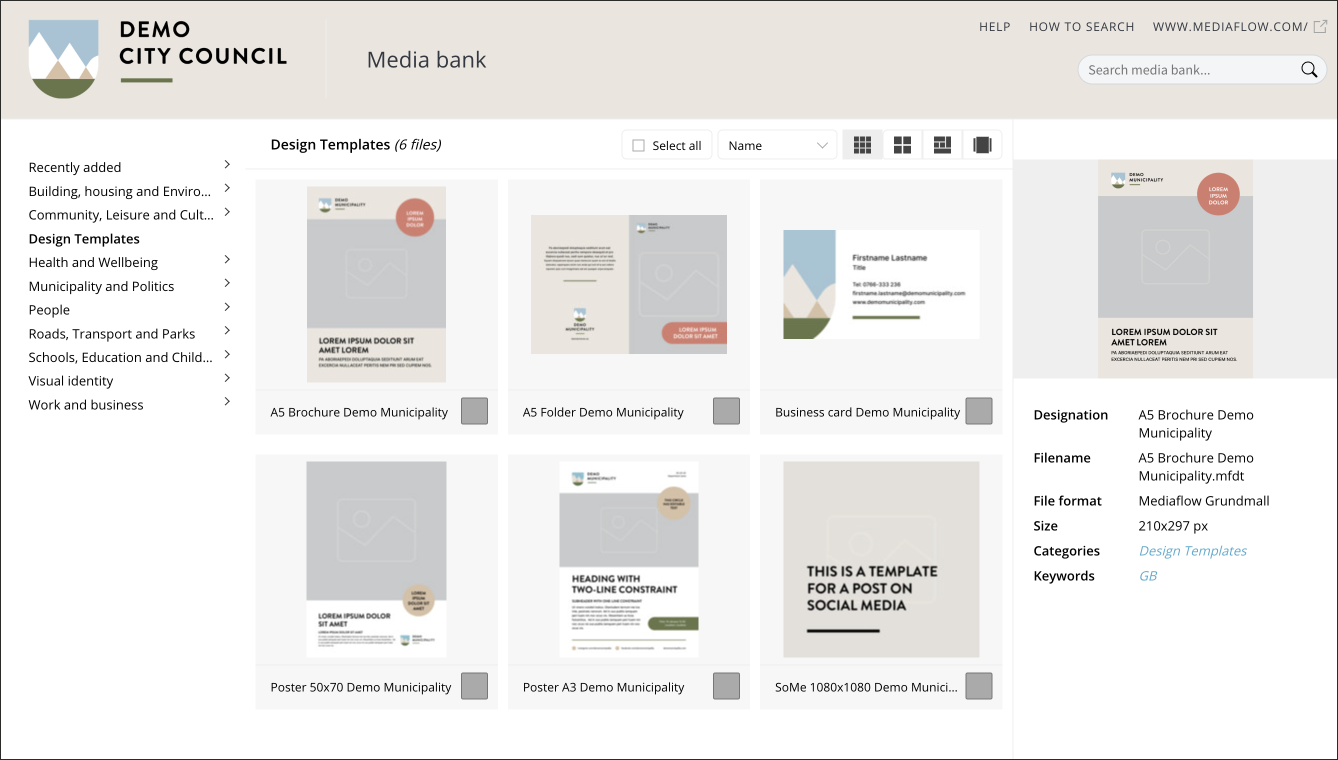Switch to large grid view icon

coord(902,145)
